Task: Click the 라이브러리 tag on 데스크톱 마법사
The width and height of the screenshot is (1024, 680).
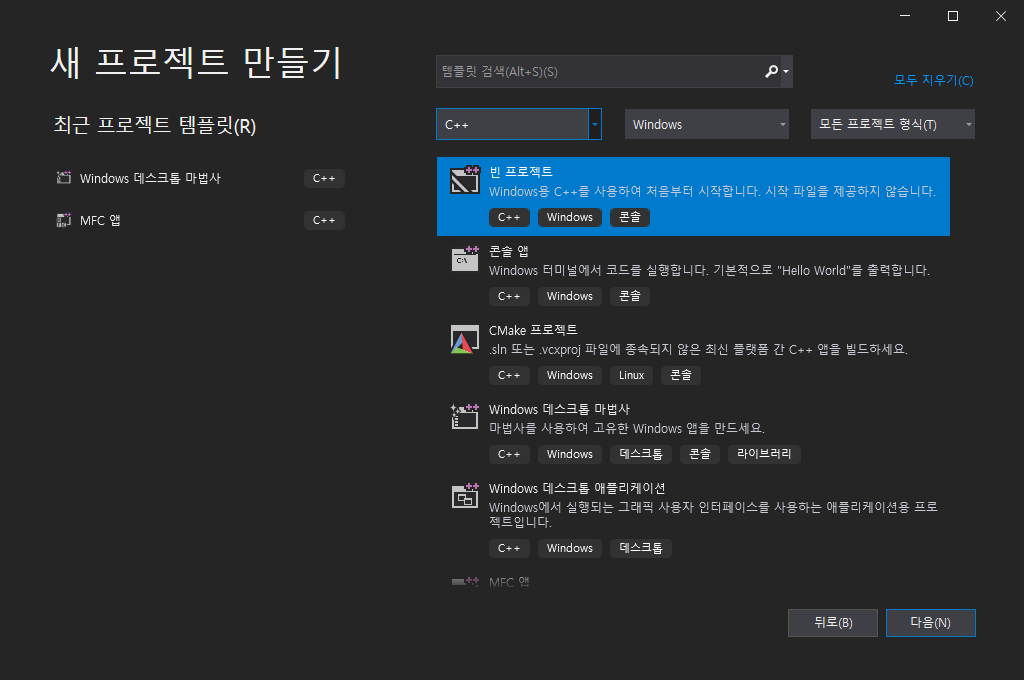Action: (x=764, y=454)
